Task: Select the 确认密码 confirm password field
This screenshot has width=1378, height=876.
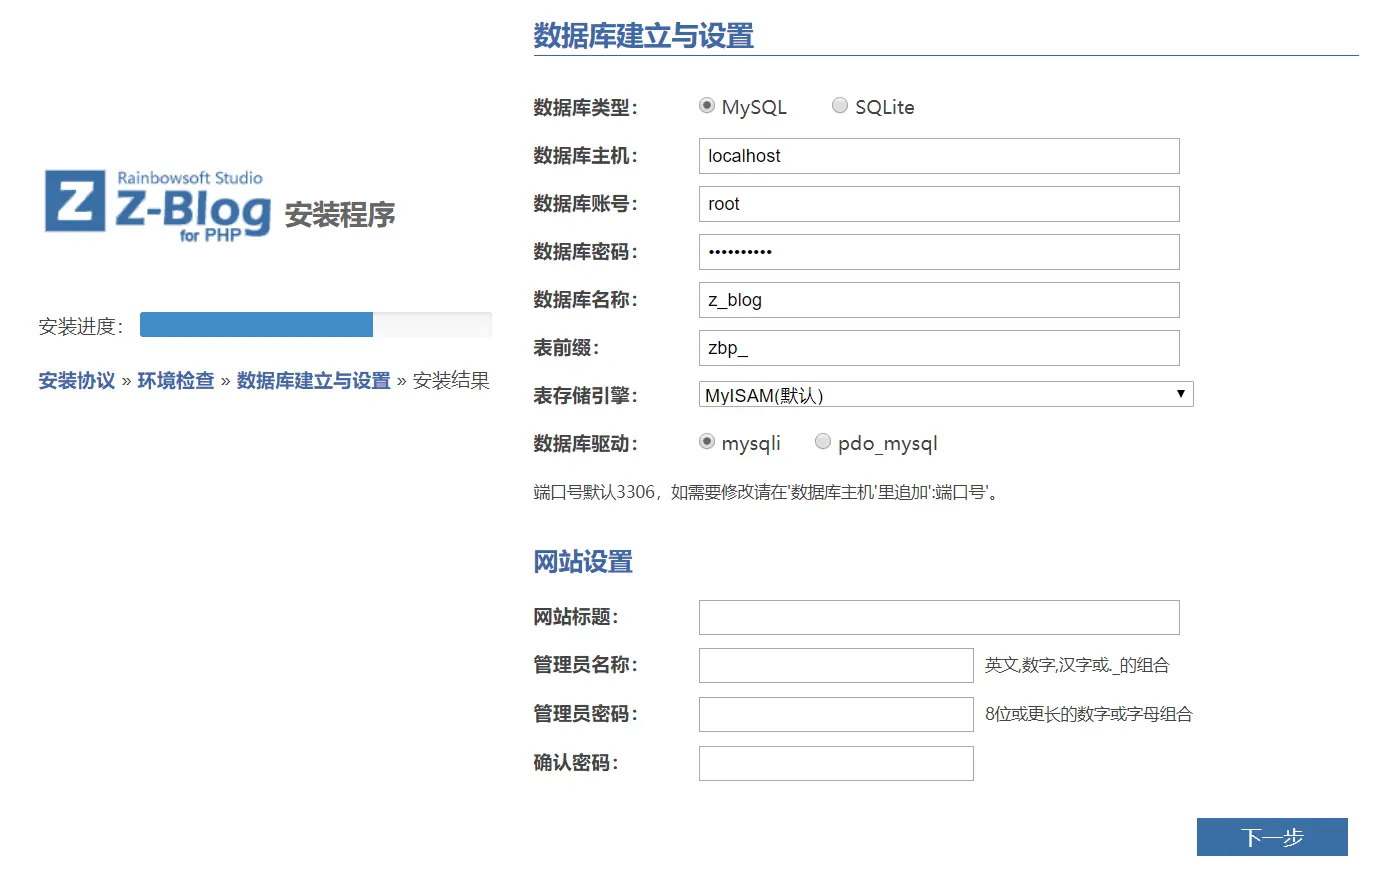Action: (x=836, y=763)
